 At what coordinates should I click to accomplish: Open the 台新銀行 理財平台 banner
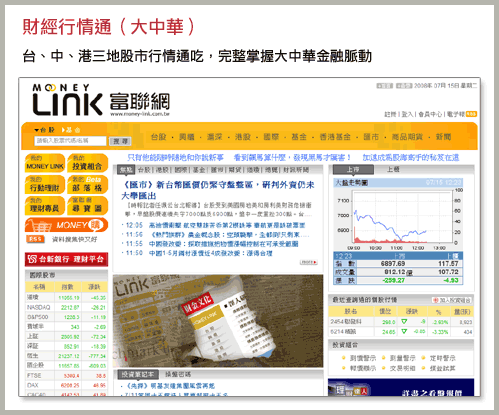(66, 259)
